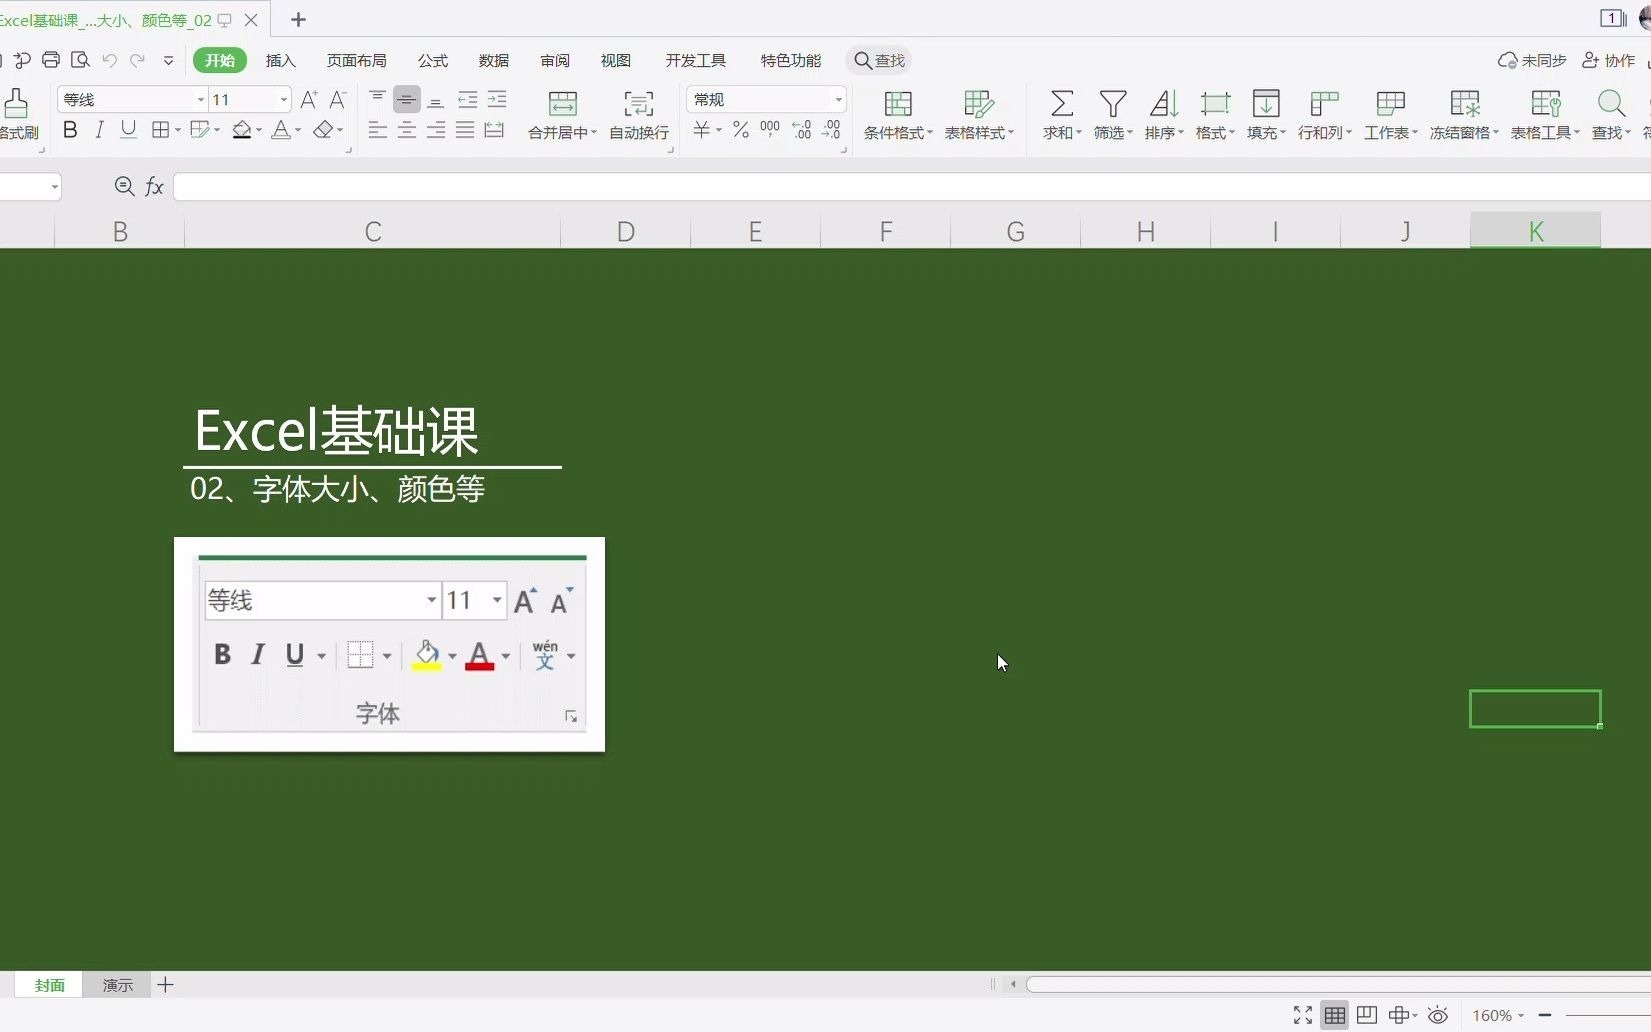1651x1032 pixels.
Task: Open the 工作表 worksheet menu
Action: (x=1390, y=116)
